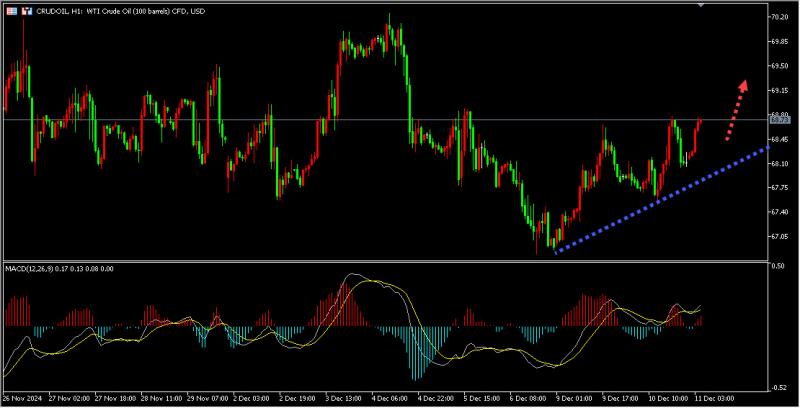
Task: Select the 4 Dec 22:00 time label
Action: [435, 398]
